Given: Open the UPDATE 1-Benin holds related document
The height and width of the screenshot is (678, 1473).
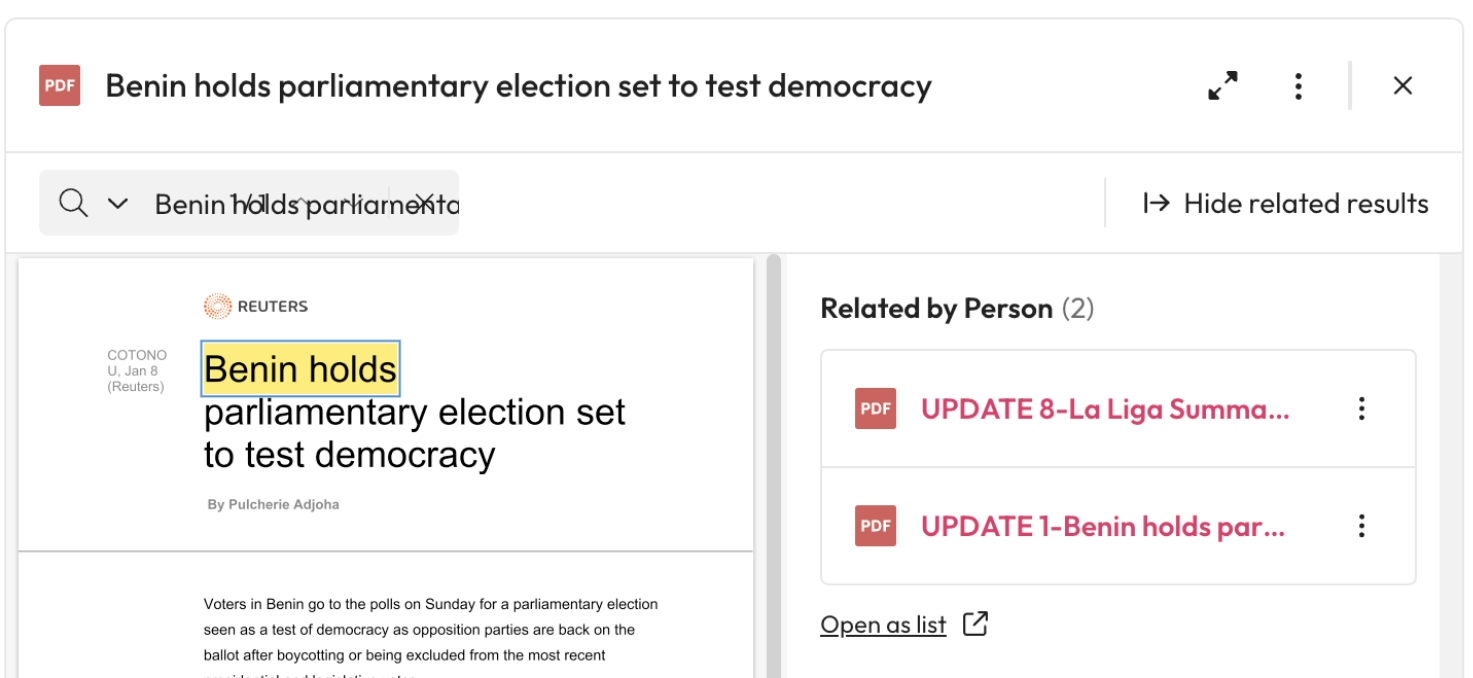Looking at the screenshot, I should pos(1102,526).
